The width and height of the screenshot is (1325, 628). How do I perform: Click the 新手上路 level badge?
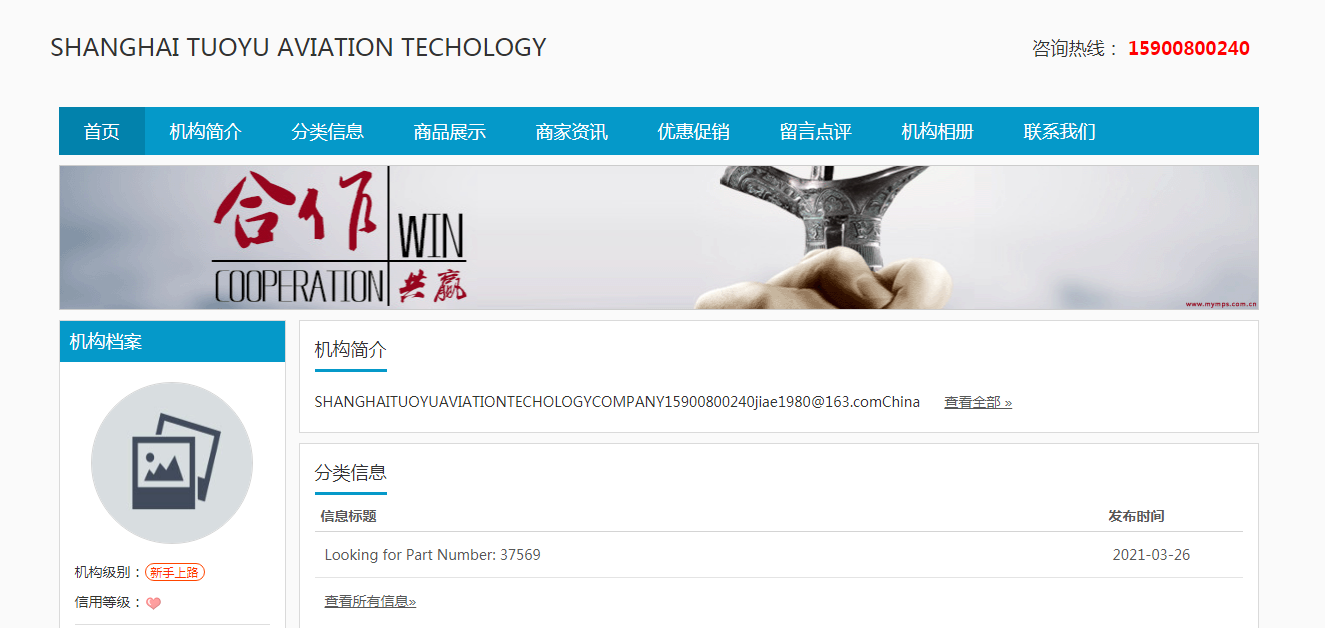(x=175, y=572)
